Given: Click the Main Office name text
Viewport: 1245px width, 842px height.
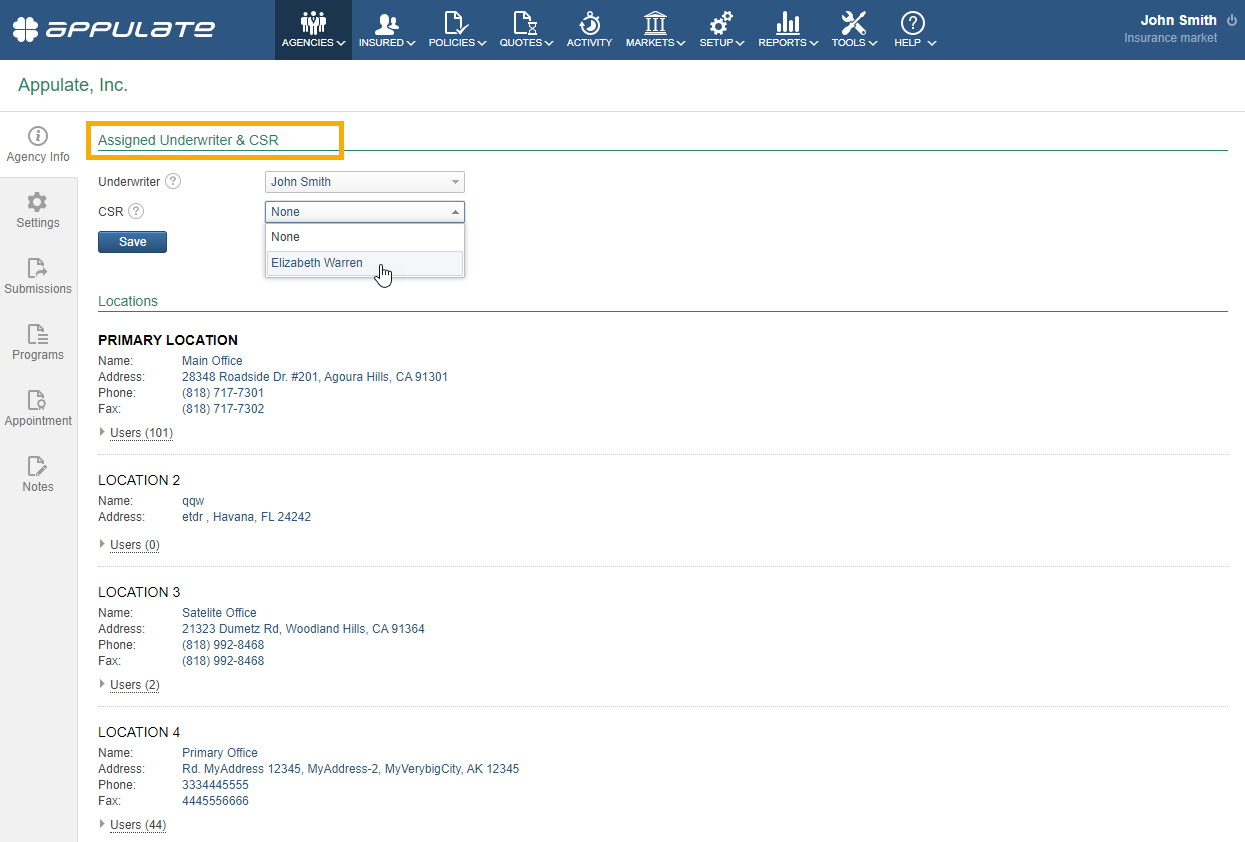Looking at the screenshot, I should [x=212, y=361].
